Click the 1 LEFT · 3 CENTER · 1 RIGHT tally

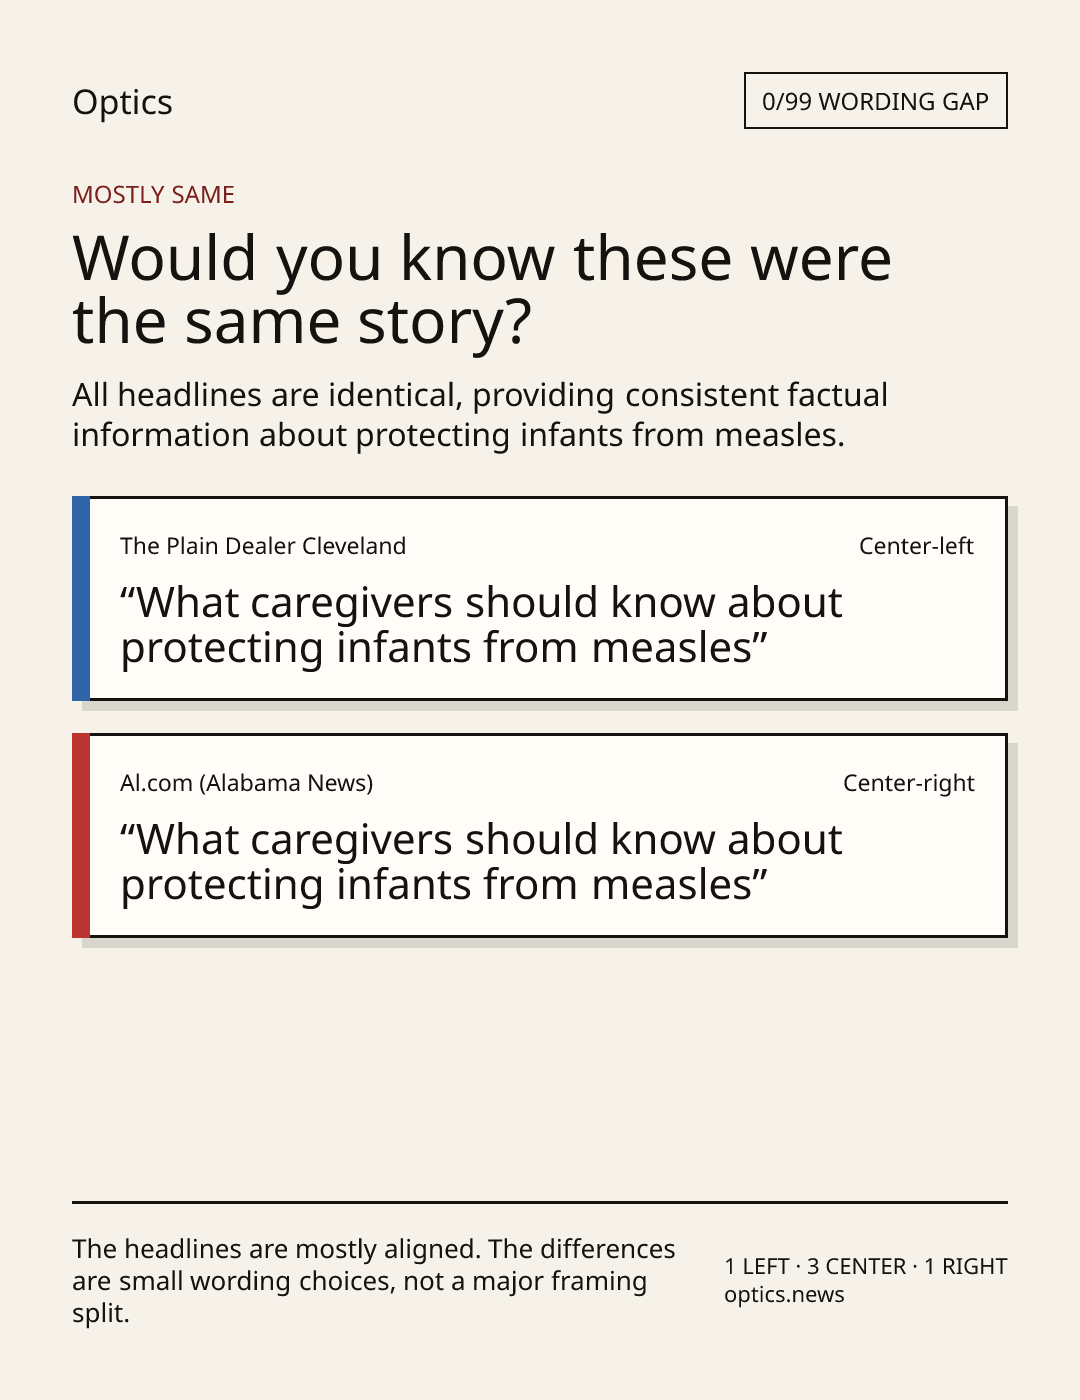click(866, 1266)
